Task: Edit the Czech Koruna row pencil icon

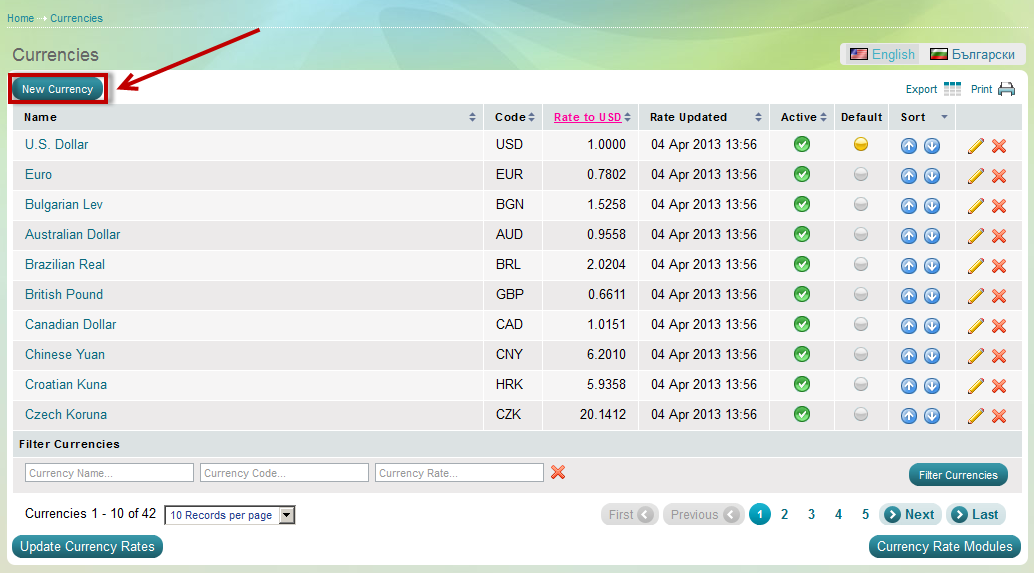Action: (976, 416)
